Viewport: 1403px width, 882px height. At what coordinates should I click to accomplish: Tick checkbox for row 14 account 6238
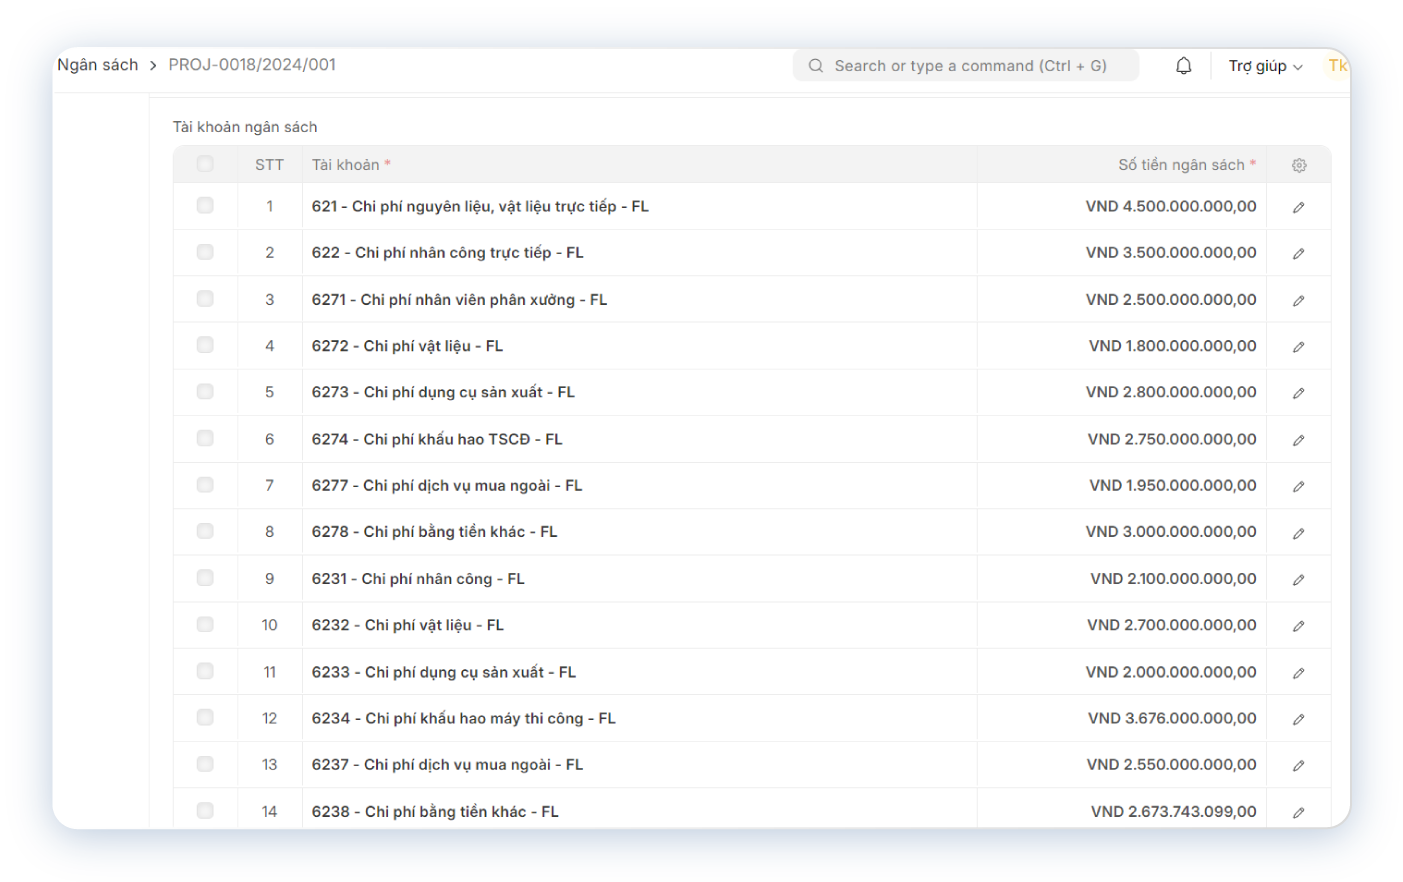coord(205,810)
